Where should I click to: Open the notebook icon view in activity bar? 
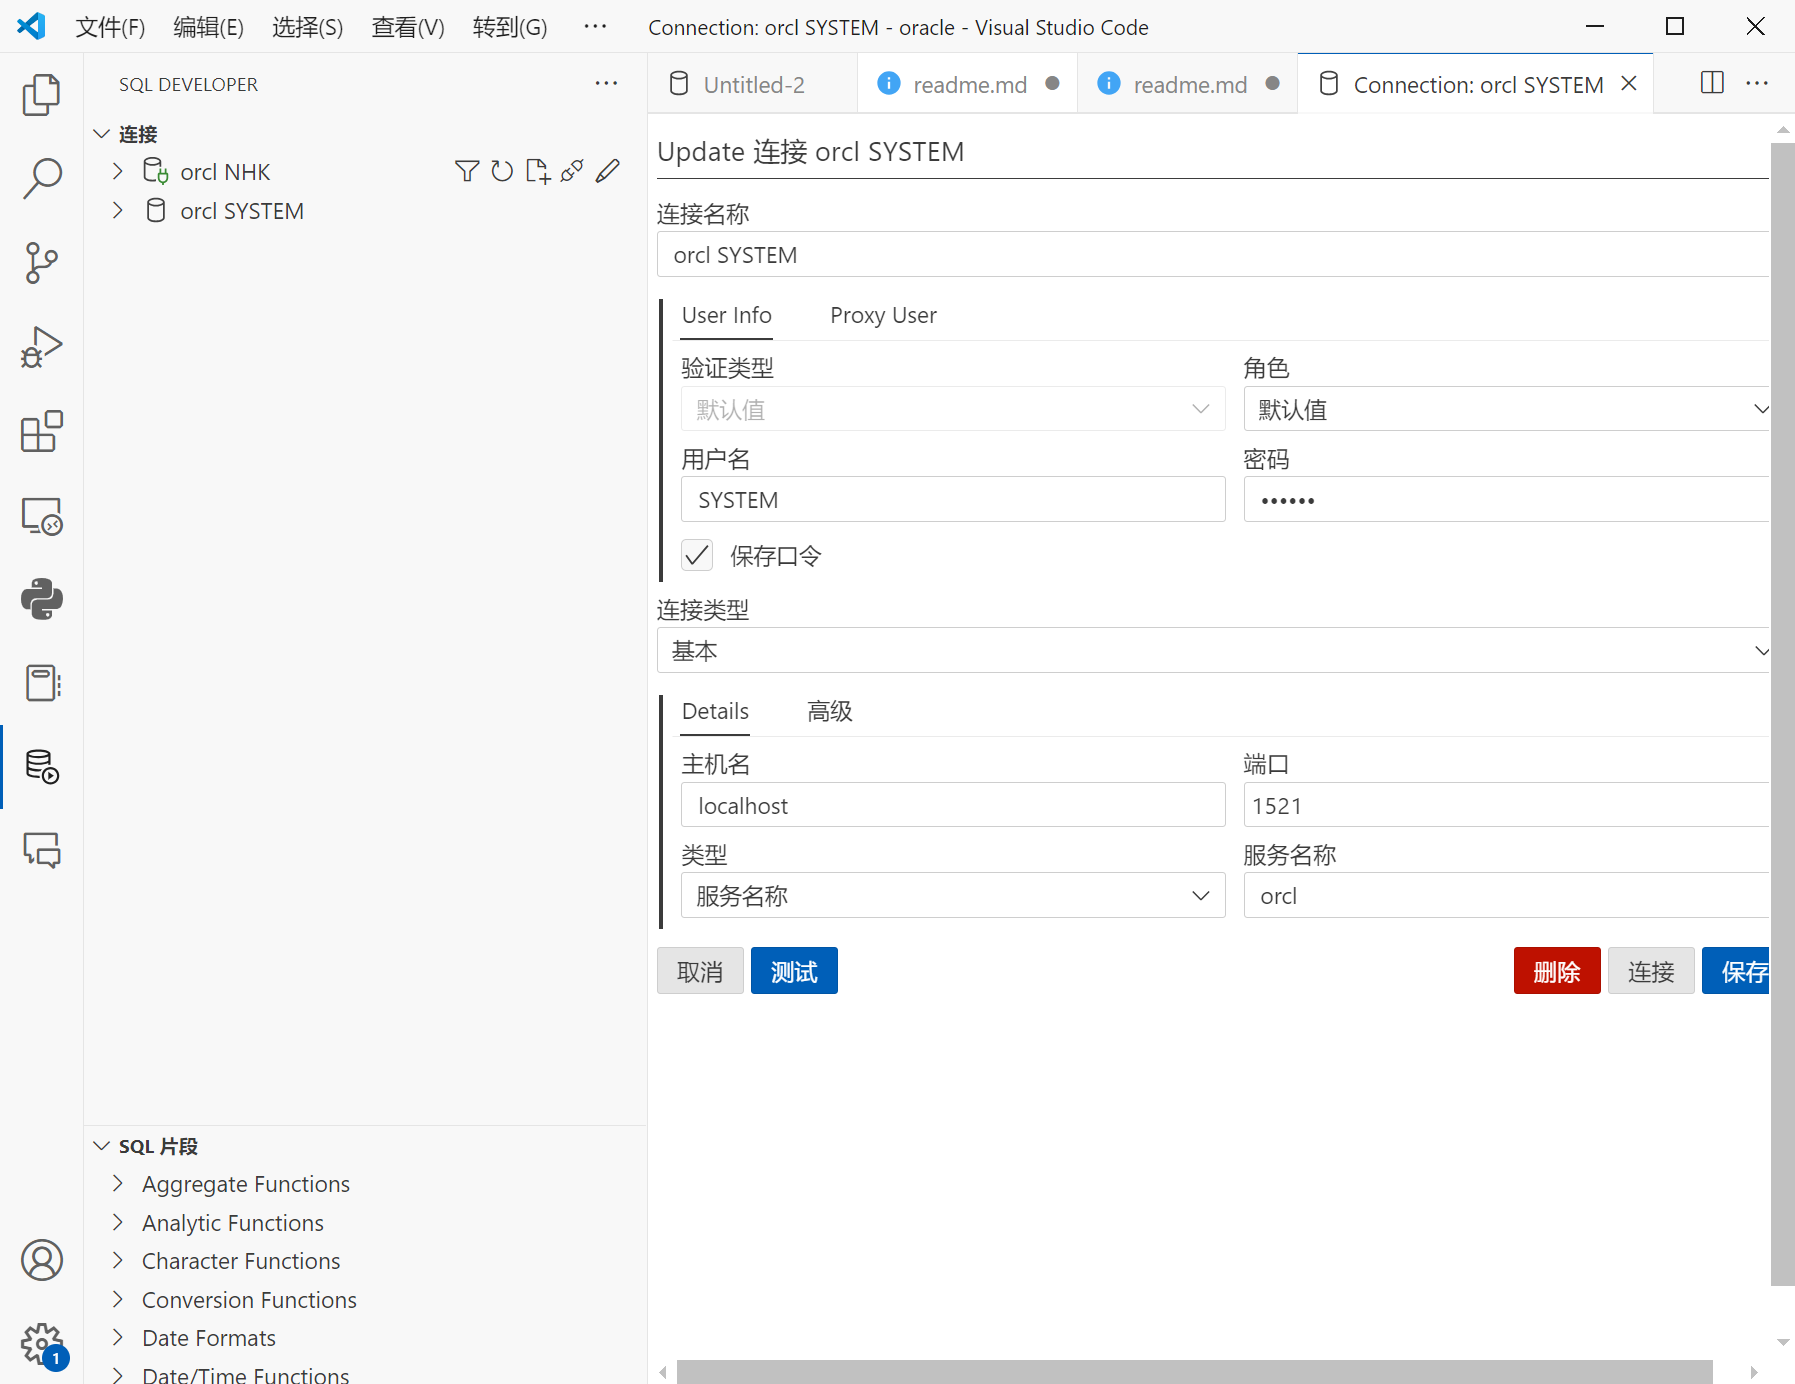click(x=41, y=683)
